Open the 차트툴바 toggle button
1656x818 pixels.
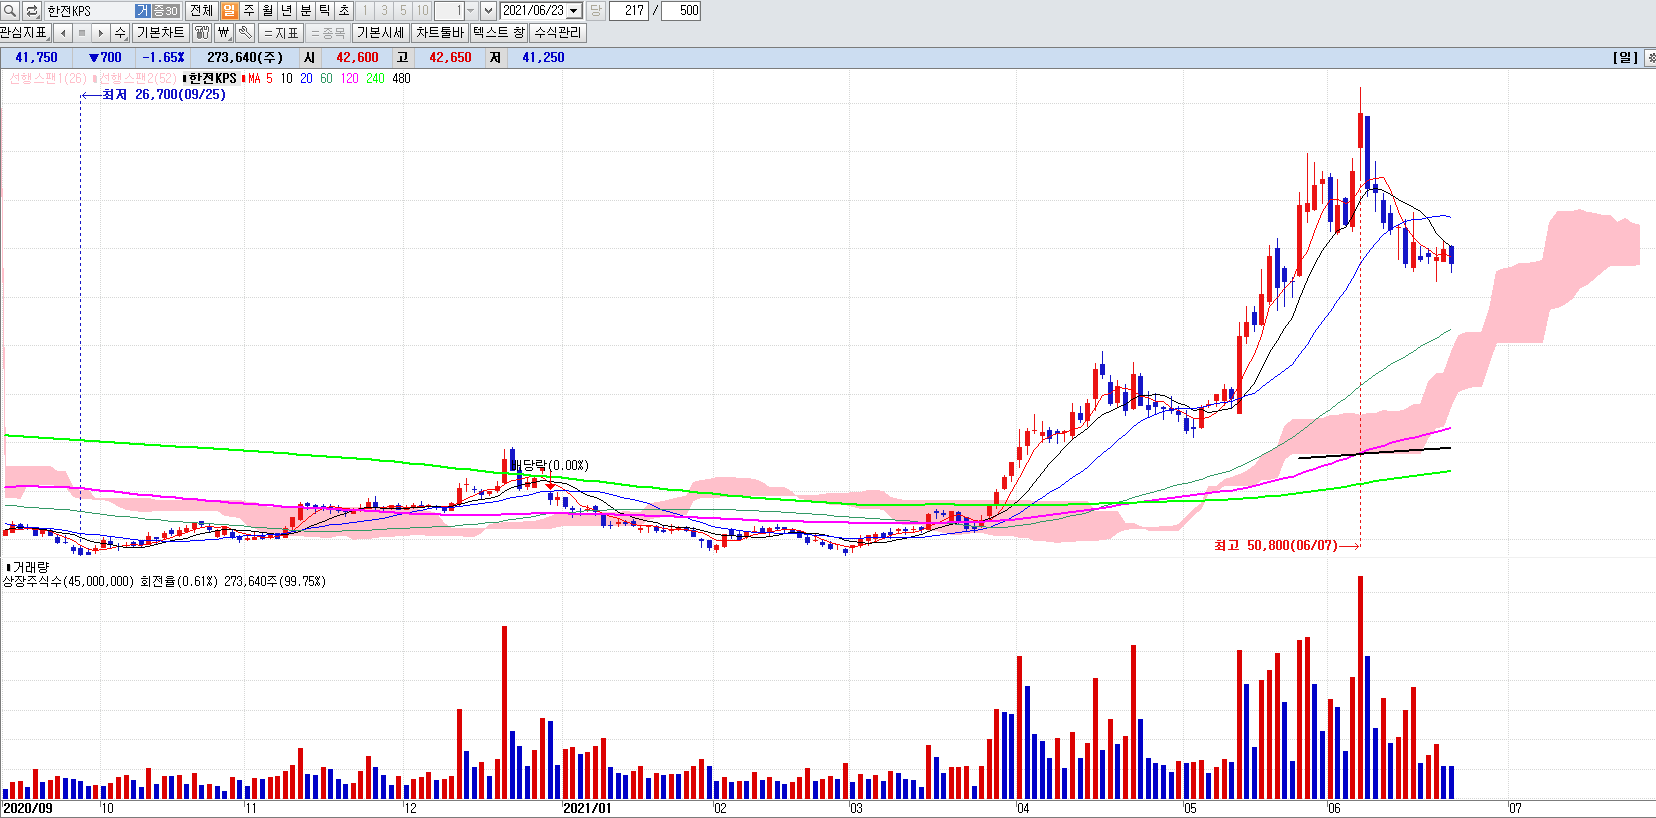440,33
